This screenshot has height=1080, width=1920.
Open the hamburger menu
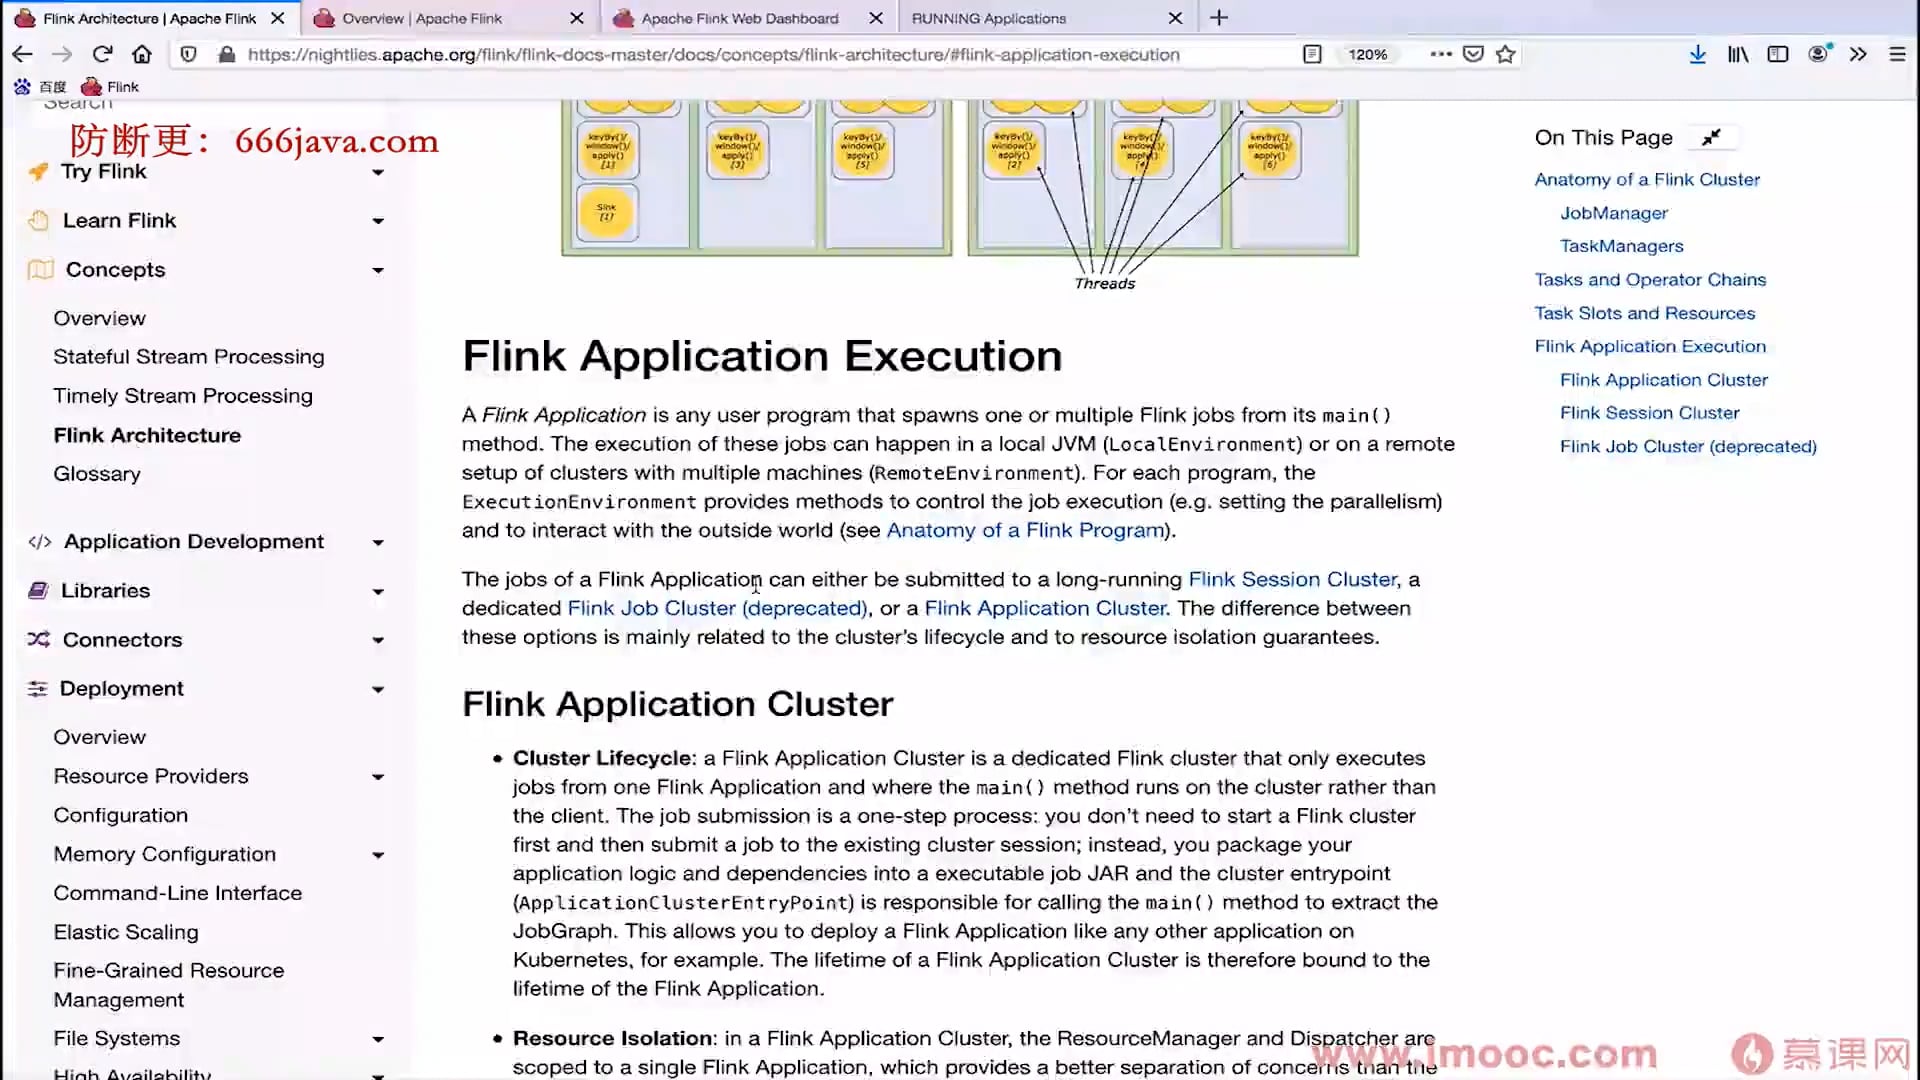pos(1897,54)
